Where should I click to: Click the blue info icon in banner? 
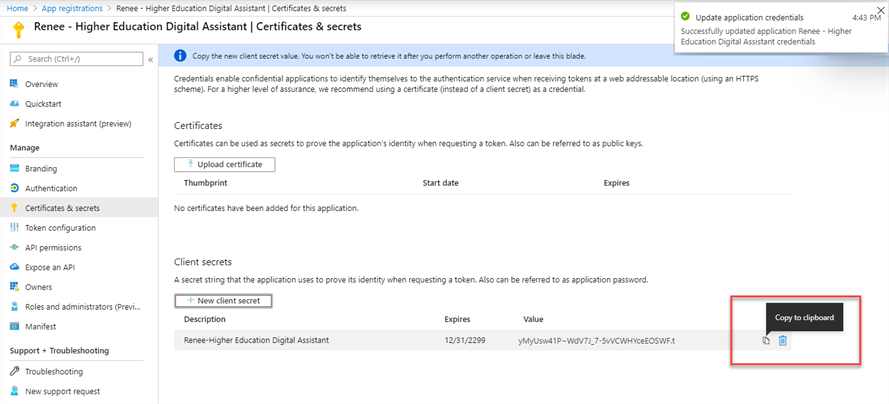180,56
